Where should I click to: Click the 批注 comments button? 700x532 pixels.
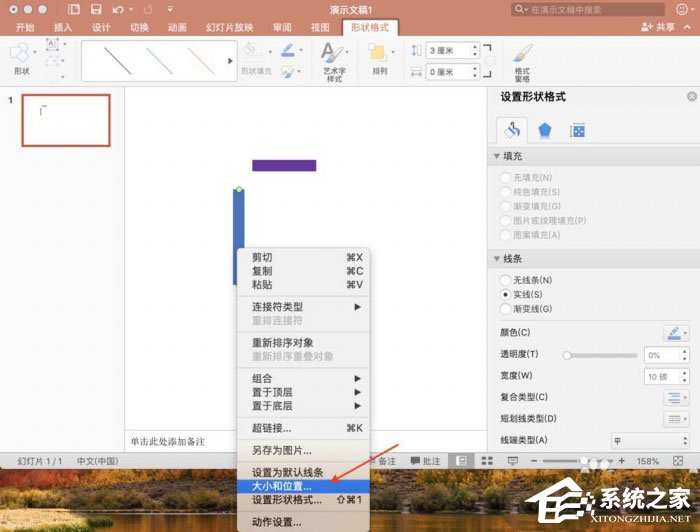pyautogui.click(x=425, y=461)
